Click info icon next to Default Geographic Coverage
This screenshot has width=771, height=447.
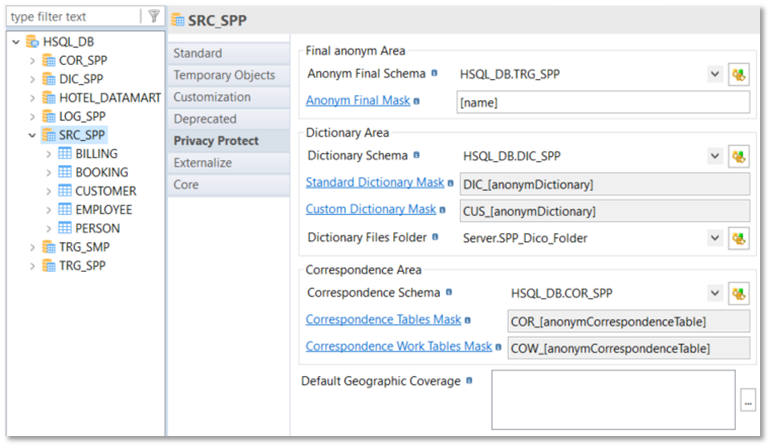click(x=469, y=381)
